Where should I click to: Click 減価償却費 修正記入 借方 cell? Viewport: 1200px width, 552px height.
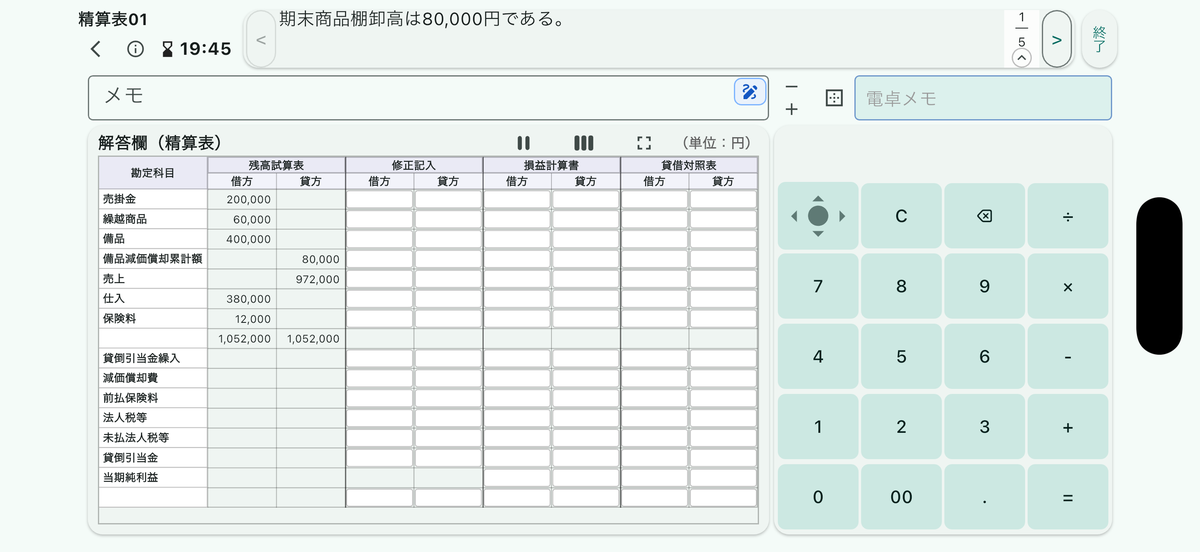[380, 378]
